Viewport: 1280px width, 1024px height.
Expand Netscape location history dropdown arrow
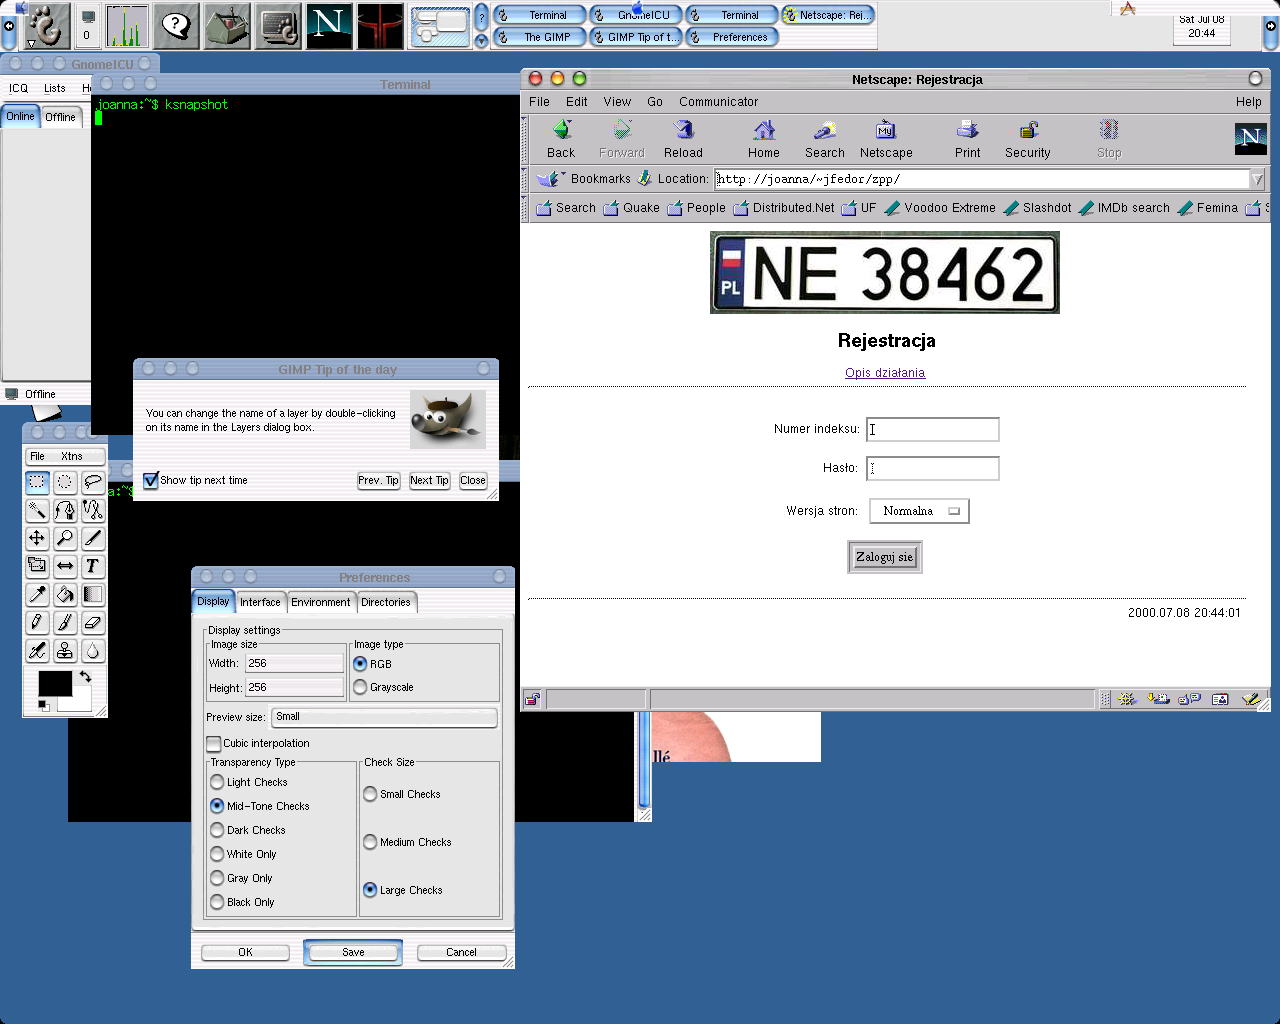click(1257, 179)
